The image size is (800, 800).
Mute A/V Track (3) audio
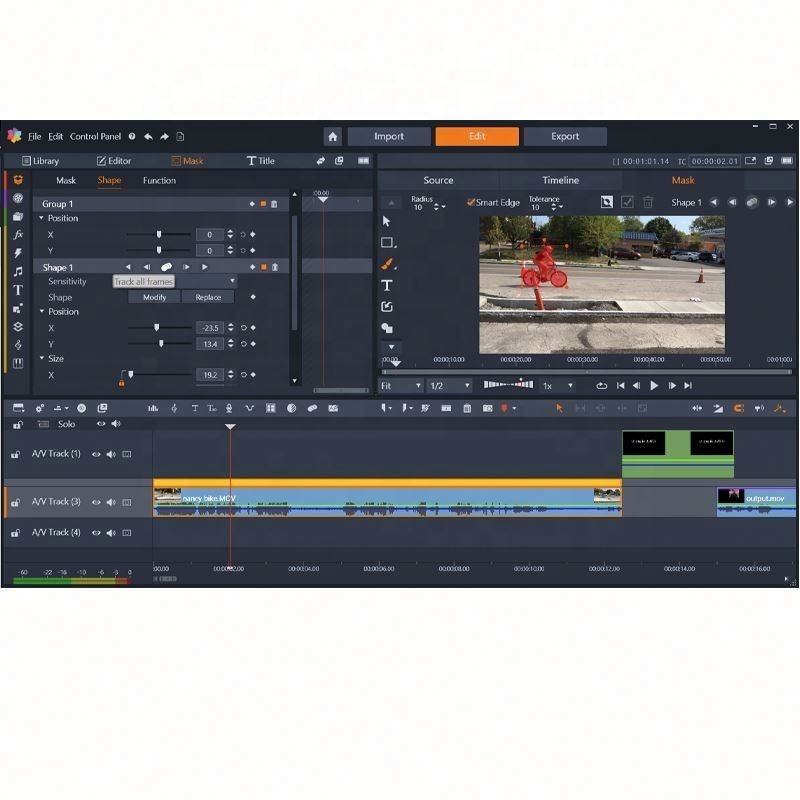tap(111, 502)
